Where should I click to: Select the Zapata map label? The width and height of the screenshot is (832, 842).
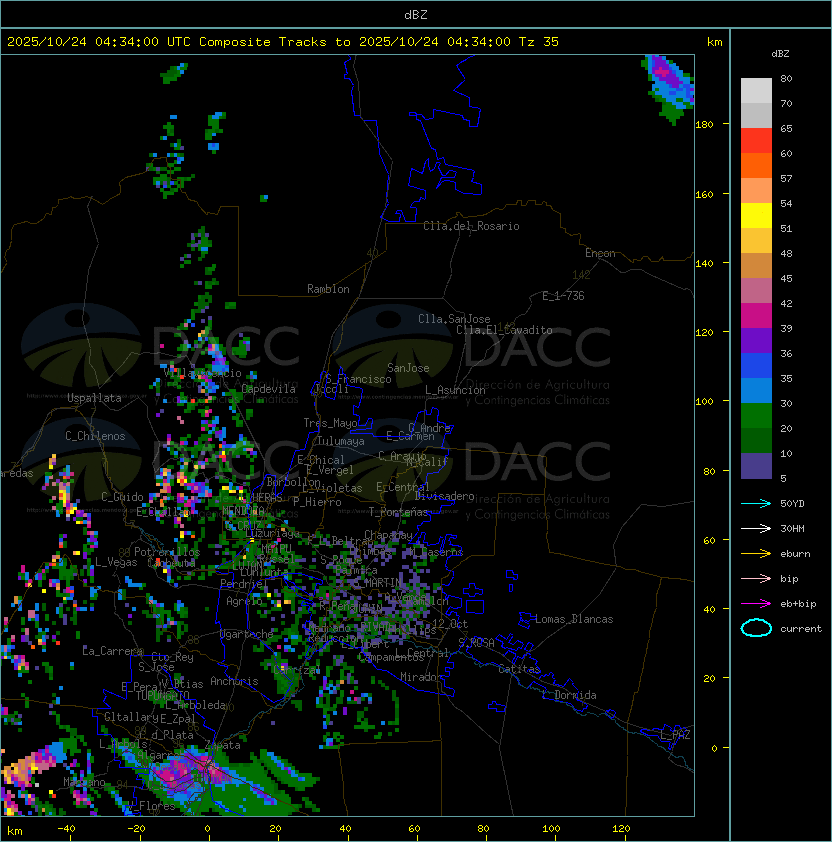click(222, 745)
